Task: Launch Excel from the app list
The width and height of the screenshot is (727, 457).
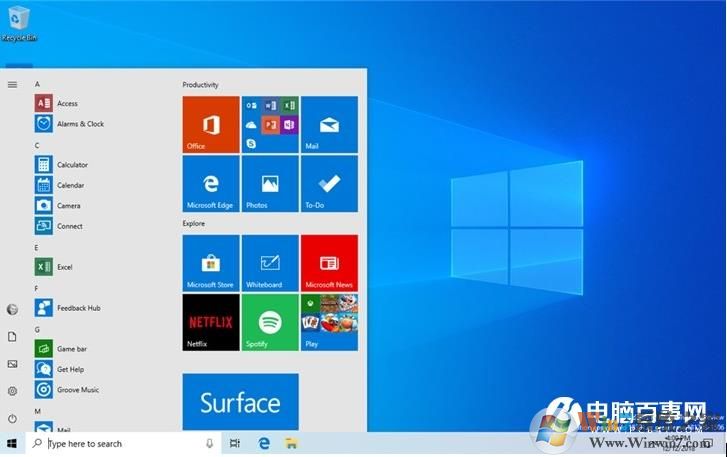Action: click(53, 267)
